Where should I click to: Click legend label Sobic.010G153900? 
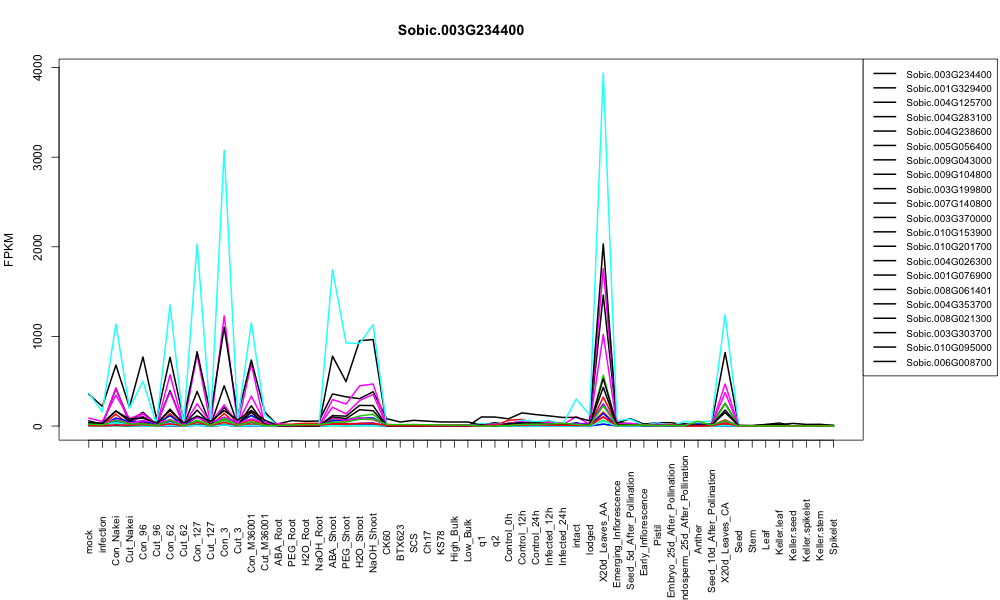pos(948,233)
